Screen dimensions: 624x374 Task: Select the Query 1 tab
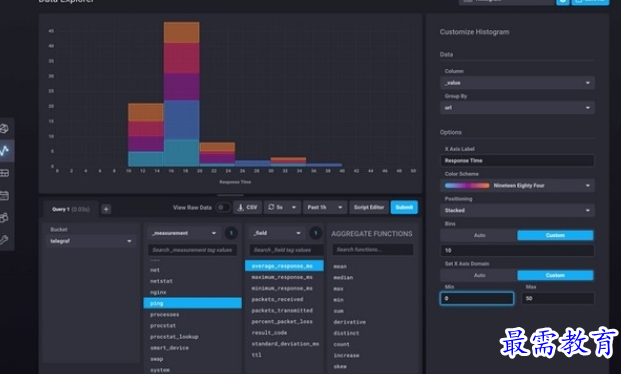tap(70, 209)
